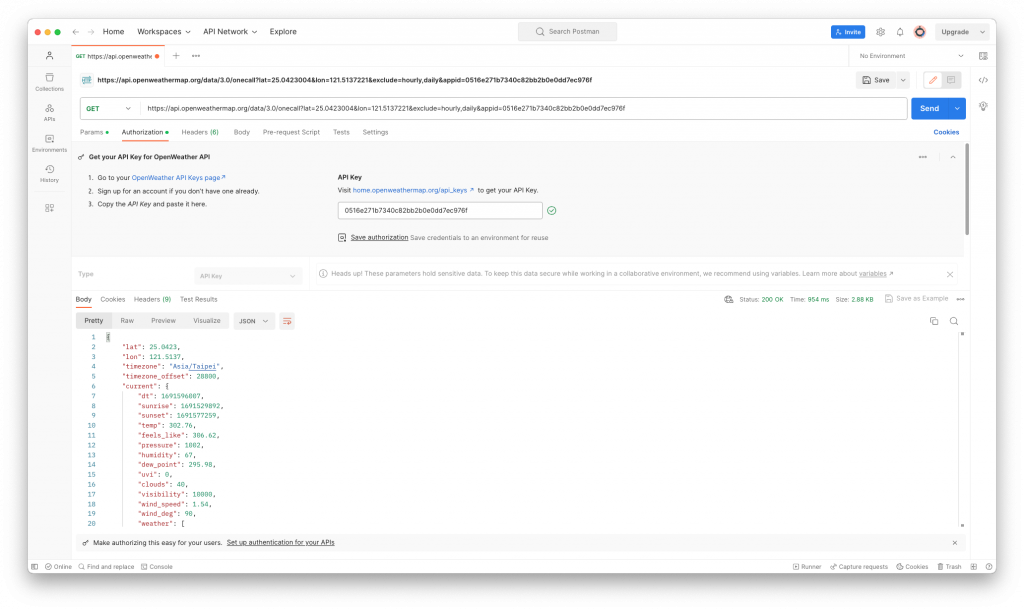
Task: Focus the Search Postman field
Action: click(x=567, y=31)
